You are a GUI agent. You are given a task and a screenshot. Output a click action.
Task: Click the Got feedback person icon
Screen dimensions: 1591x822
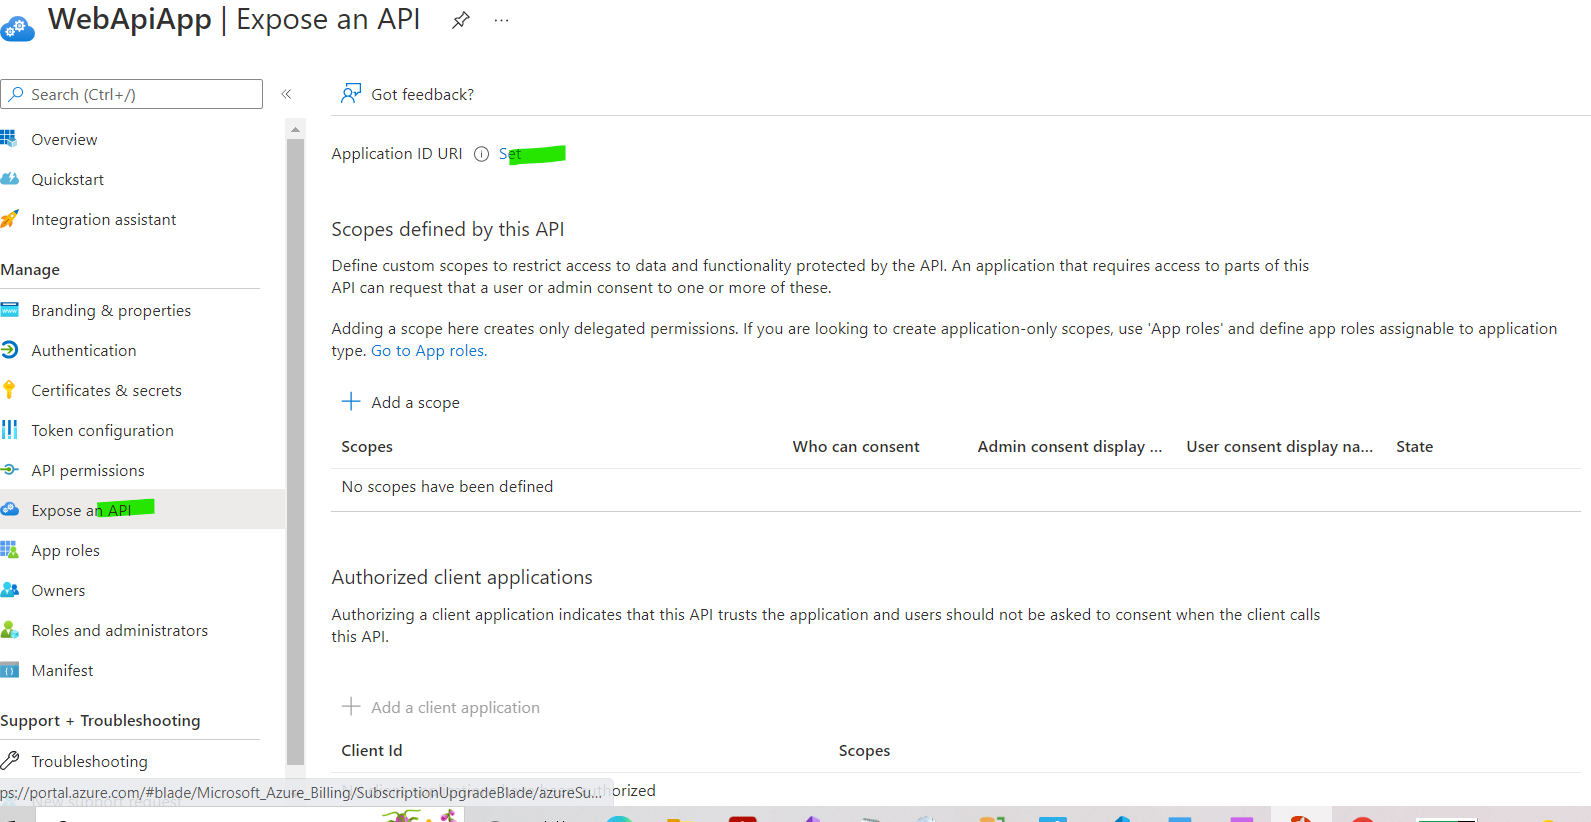pos(351,93)
